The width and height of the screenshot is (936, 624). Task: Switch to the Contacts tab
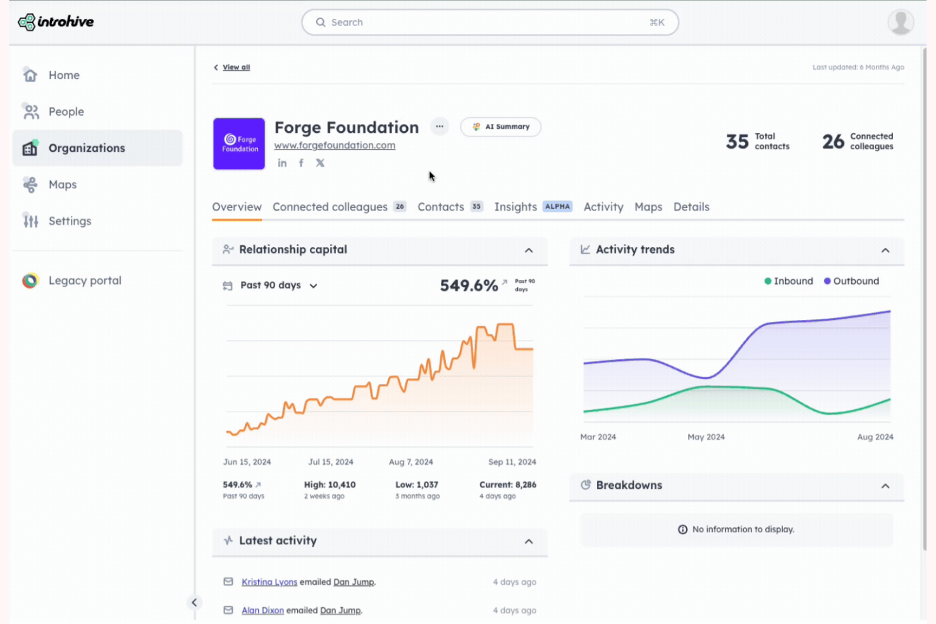click(x=450, y=207)
